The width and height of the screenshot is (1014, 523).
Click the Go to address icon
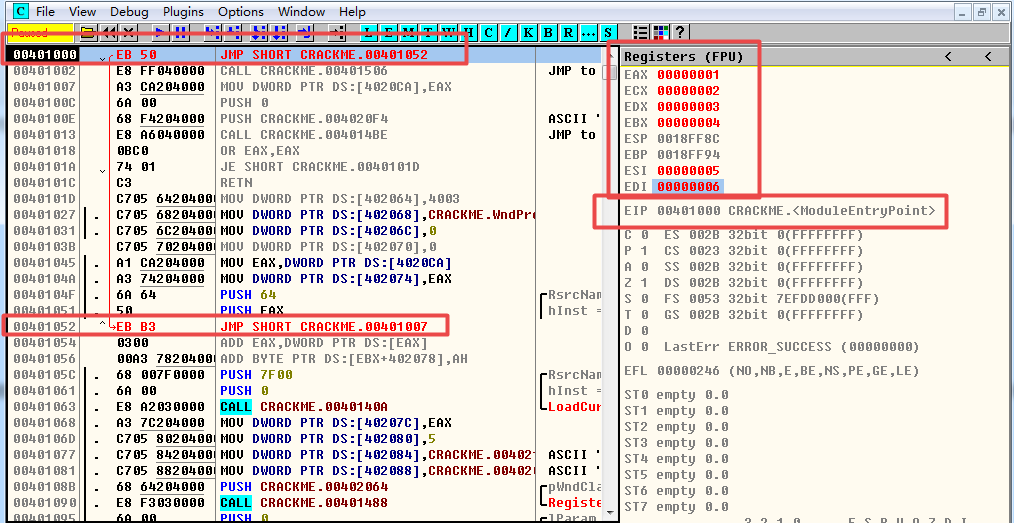tap(338, 32)
